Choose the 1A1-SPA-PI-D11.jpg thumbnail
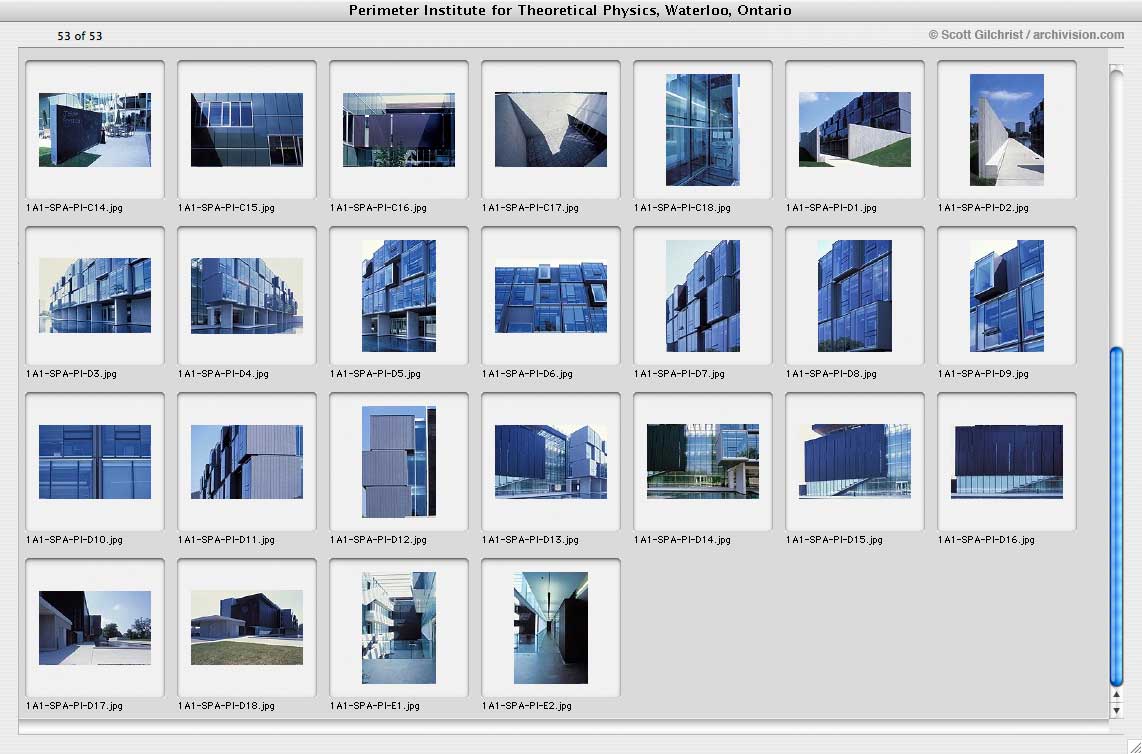 tap(247, 462)
